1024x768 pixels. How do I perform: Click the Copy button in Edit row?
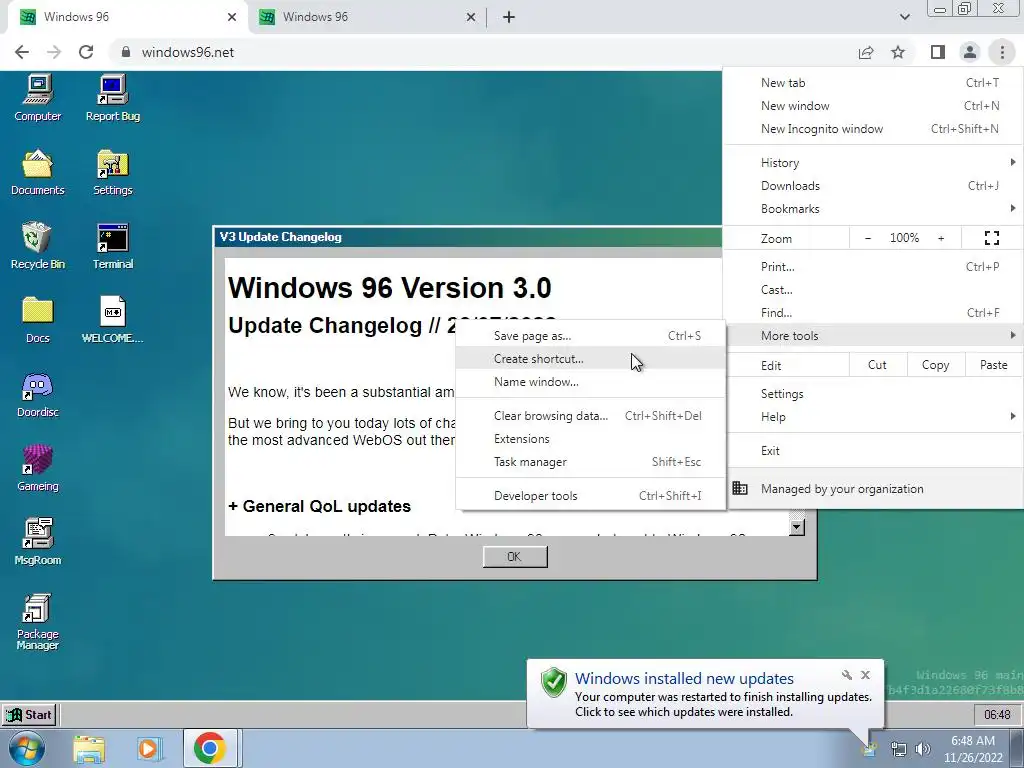coord(935,365)
